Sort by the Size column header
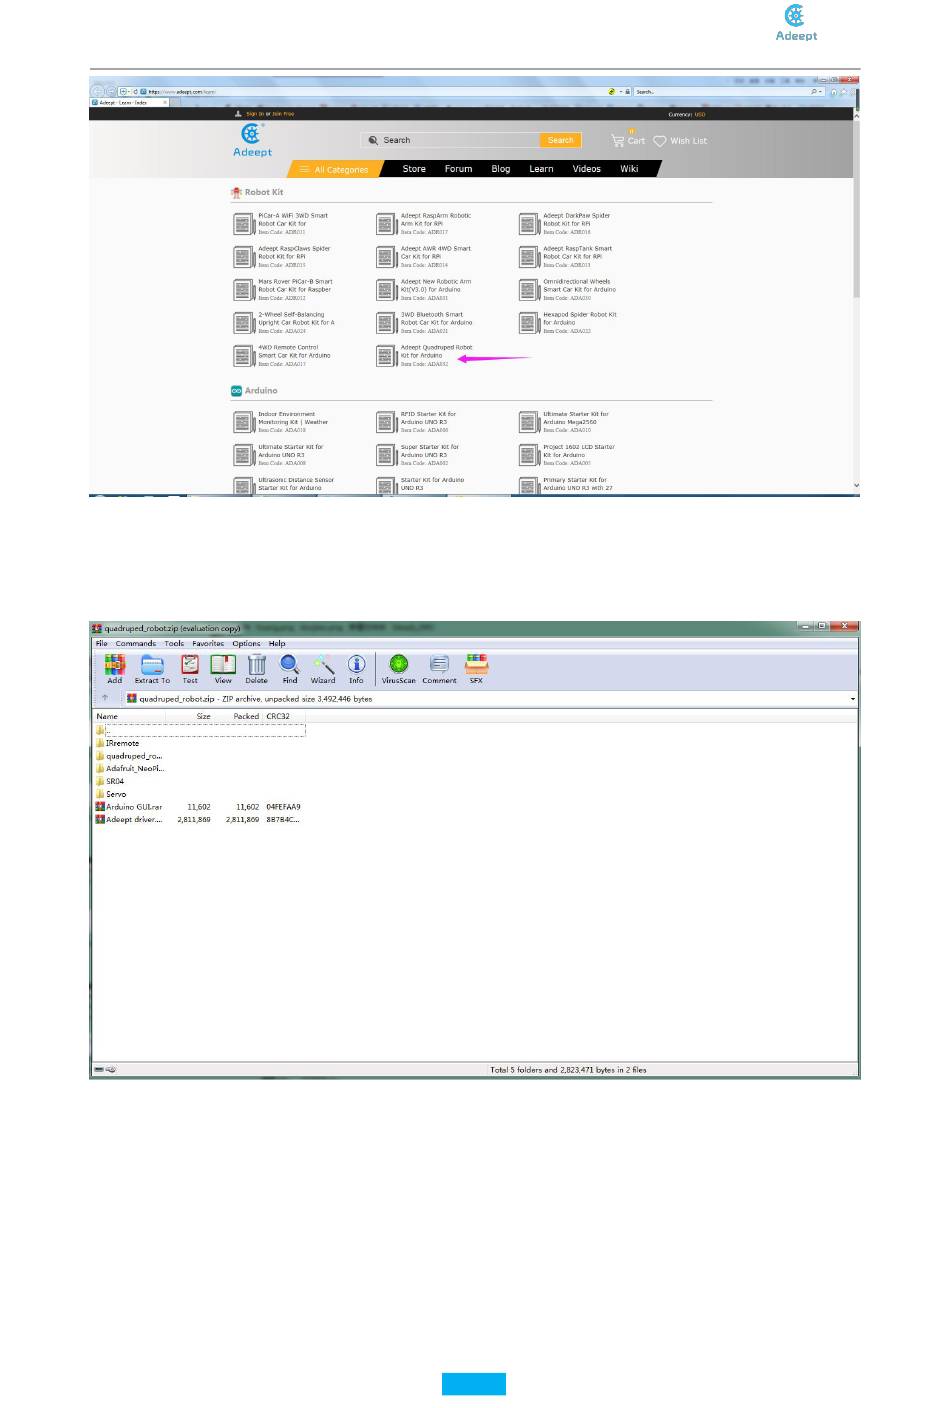Image resolution: width=950 pixels, height=1408 pixels. [x=203, y=716]
